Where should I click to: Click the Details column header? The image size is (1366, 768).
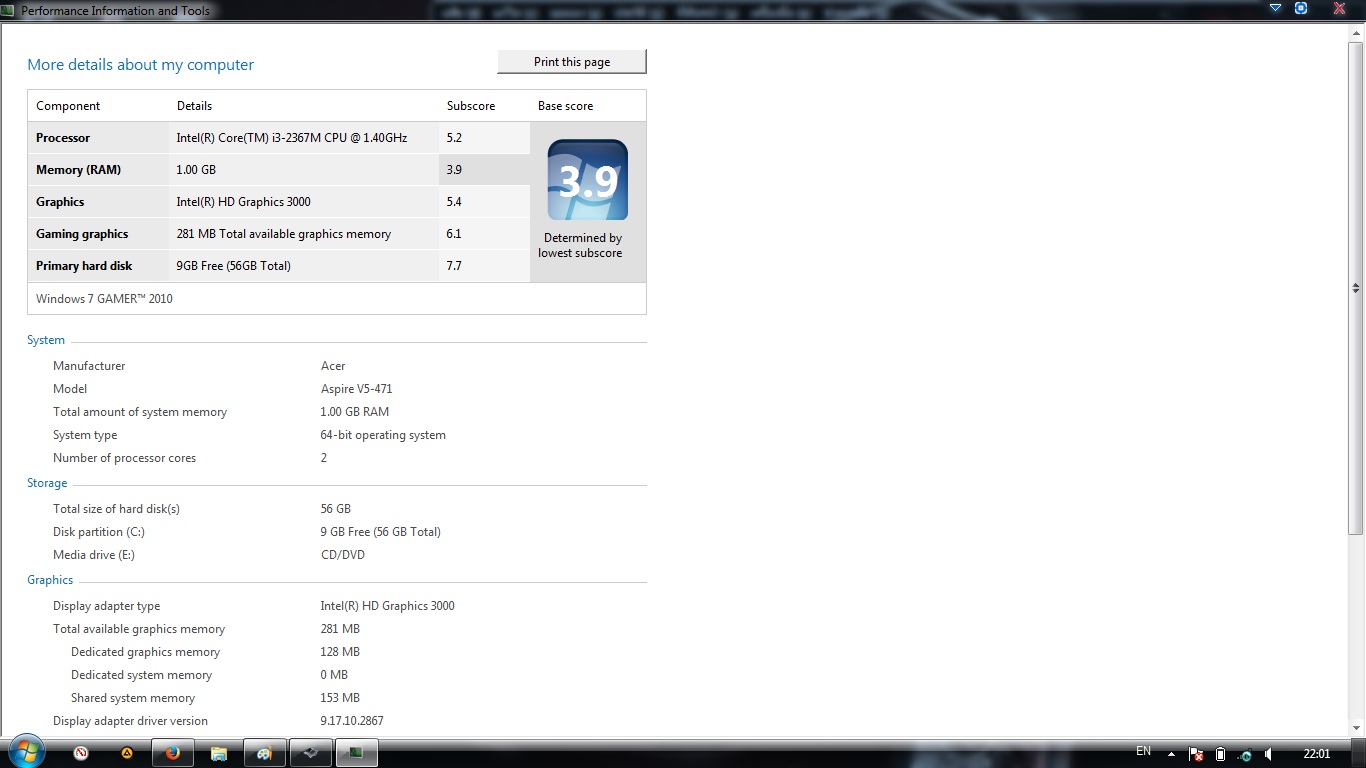point(194,106)
